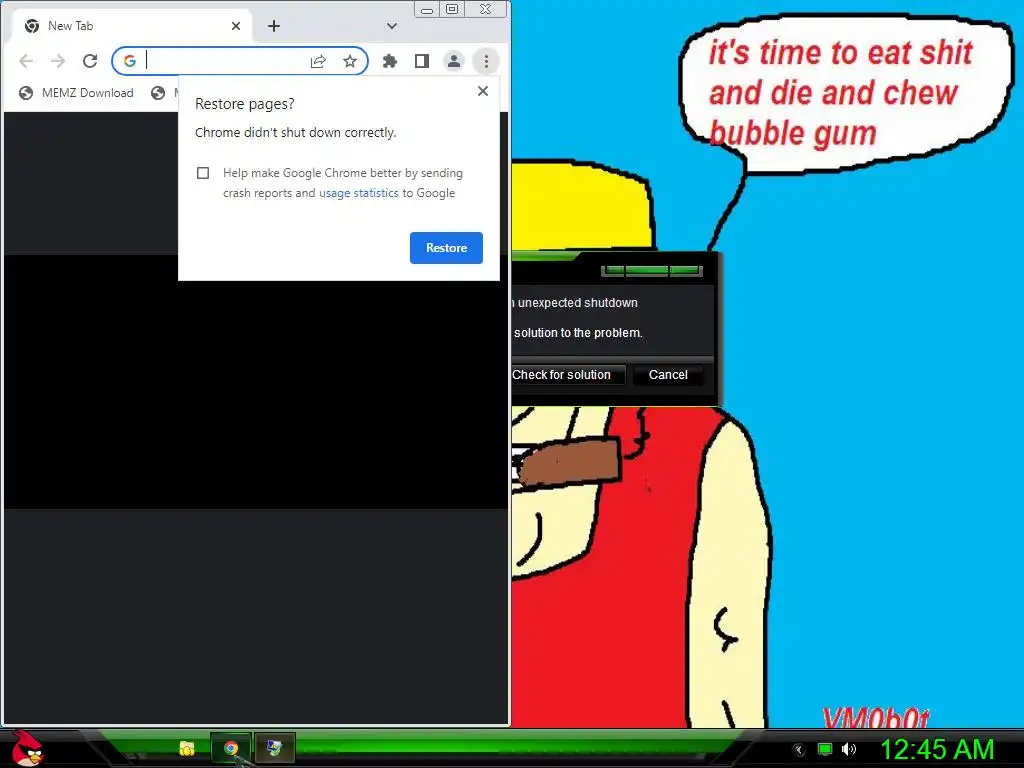Click the 12:45 AM clock

(937, 749)
